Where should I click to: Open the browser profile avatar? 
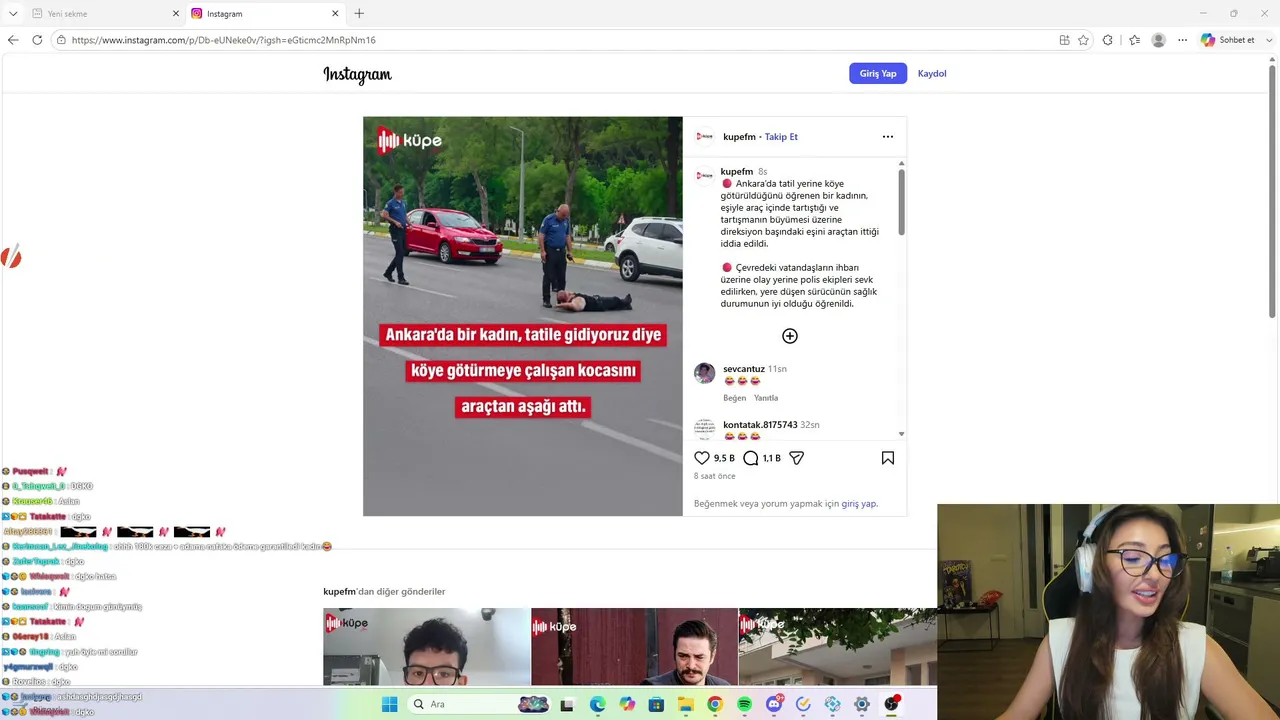click(x=1159, y=40)
